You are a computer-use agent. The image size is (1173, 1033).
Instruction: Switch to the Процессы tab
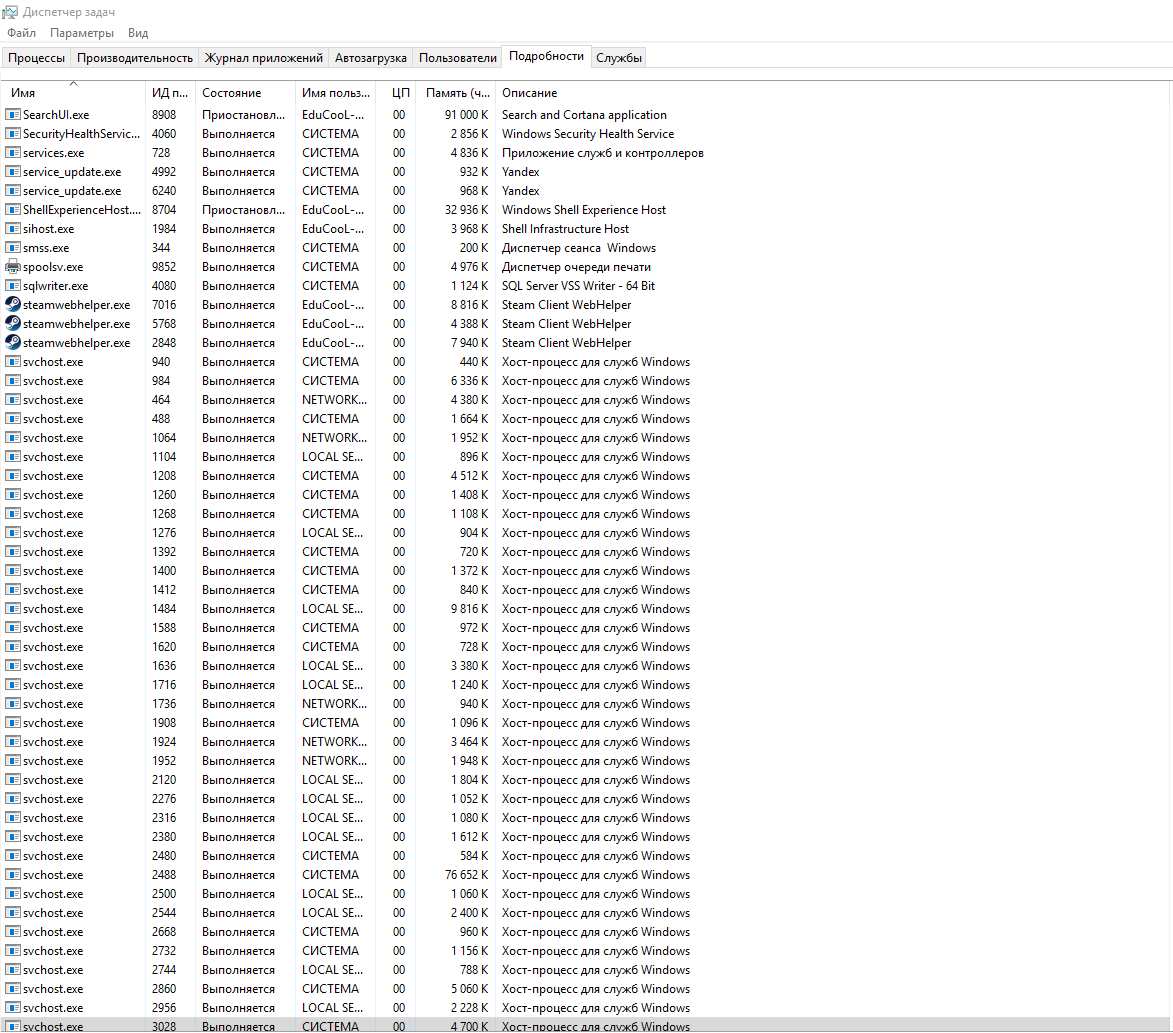click(x=36, y=58)
